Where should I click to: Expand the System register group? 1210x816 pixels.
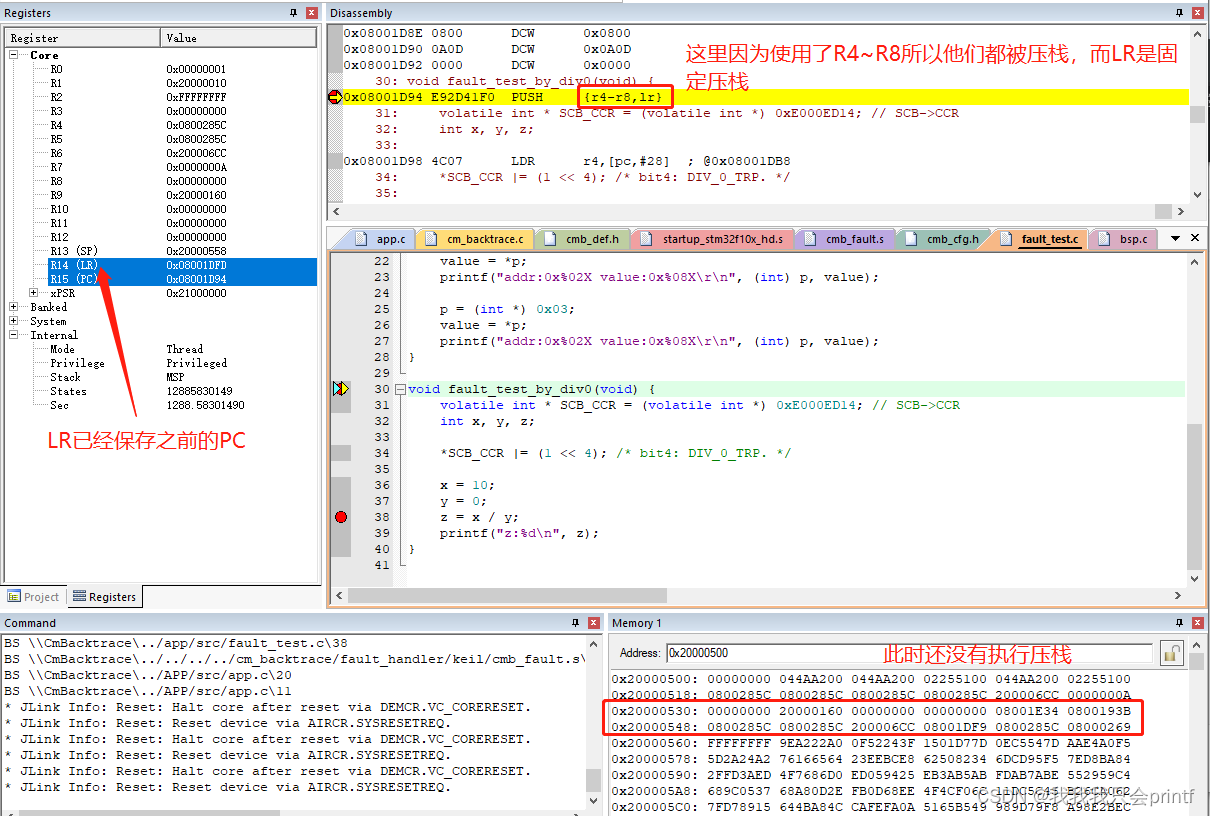16,321
